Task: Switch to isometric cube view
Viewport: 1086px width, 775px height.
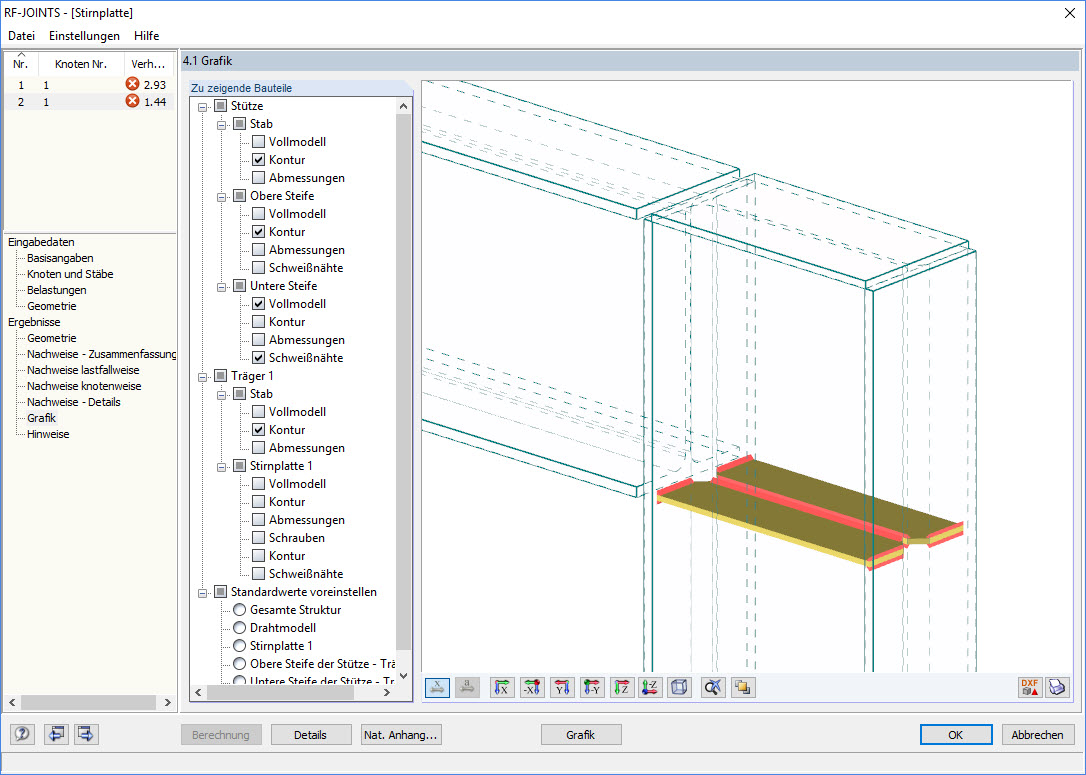Action: click(x=680, y=688)
